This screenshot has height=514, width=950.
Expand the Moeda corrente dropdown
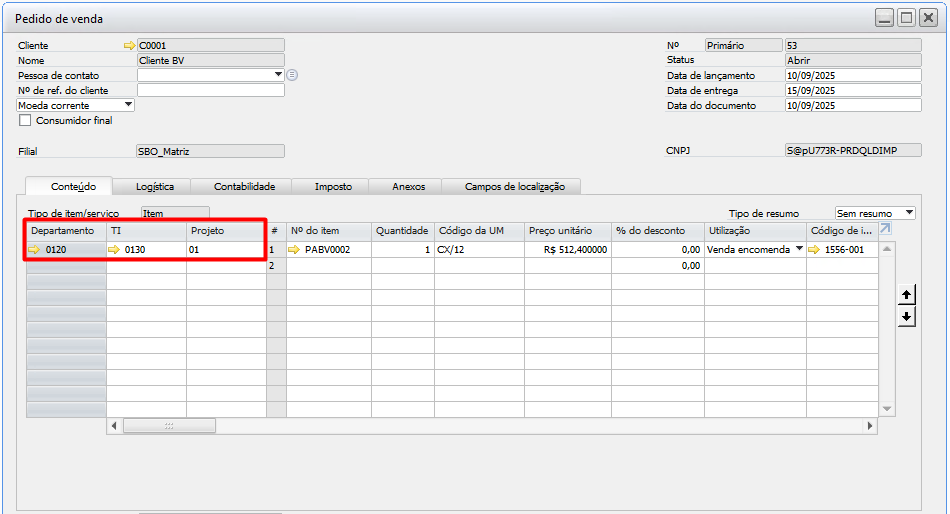[128, 105]
